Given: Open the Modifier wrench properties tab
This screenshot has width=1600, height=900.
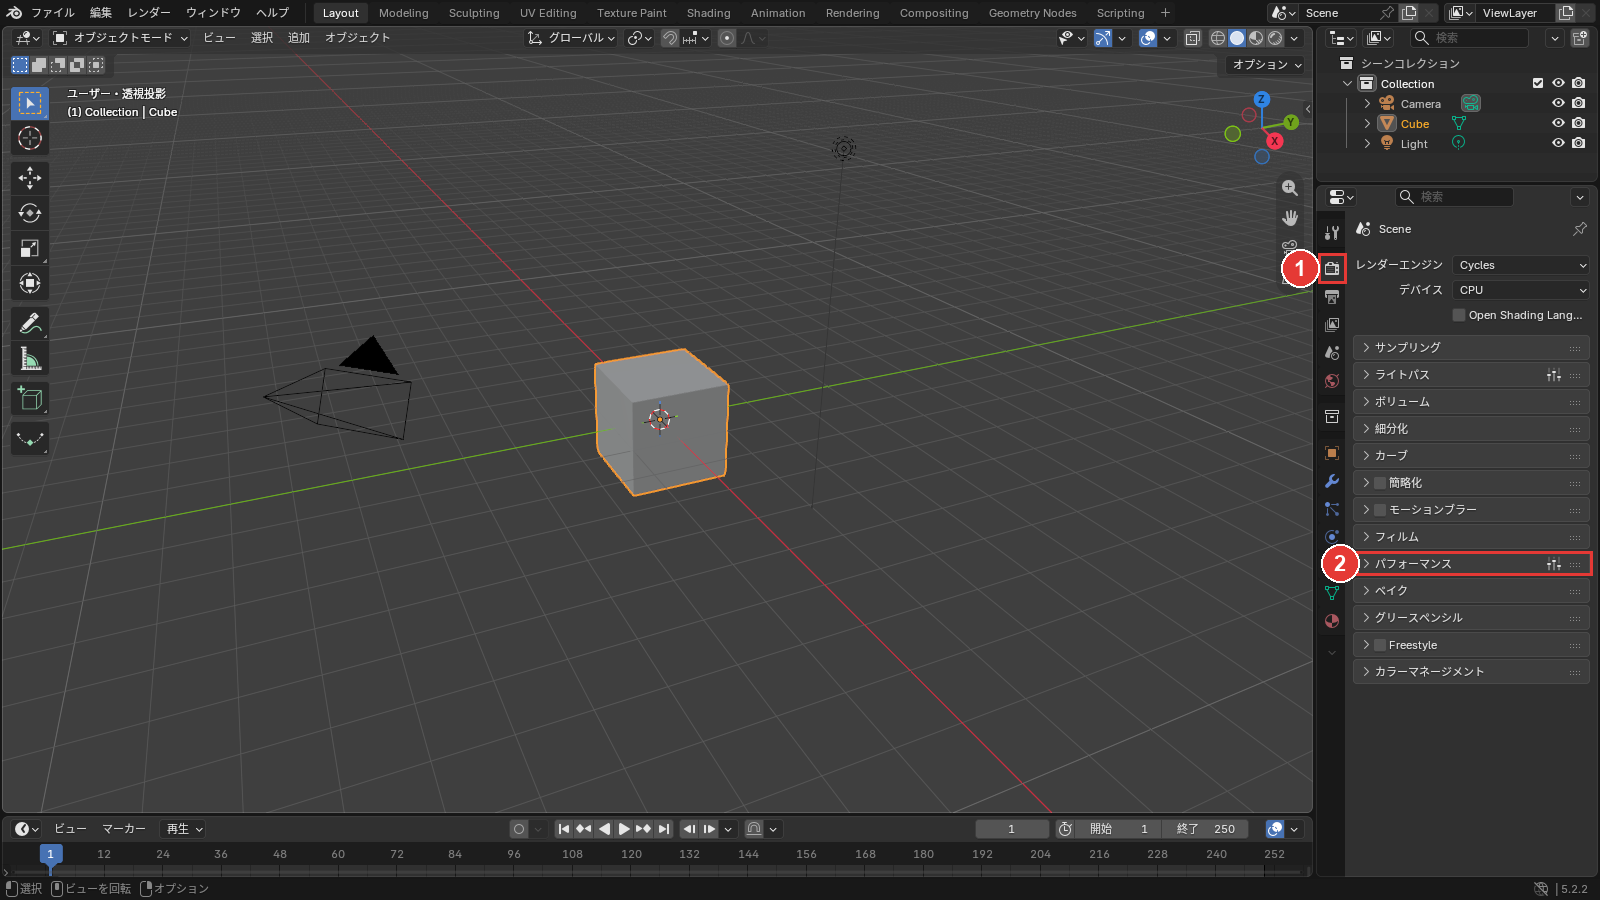Looking at the screenshot, I should 1332,481.
